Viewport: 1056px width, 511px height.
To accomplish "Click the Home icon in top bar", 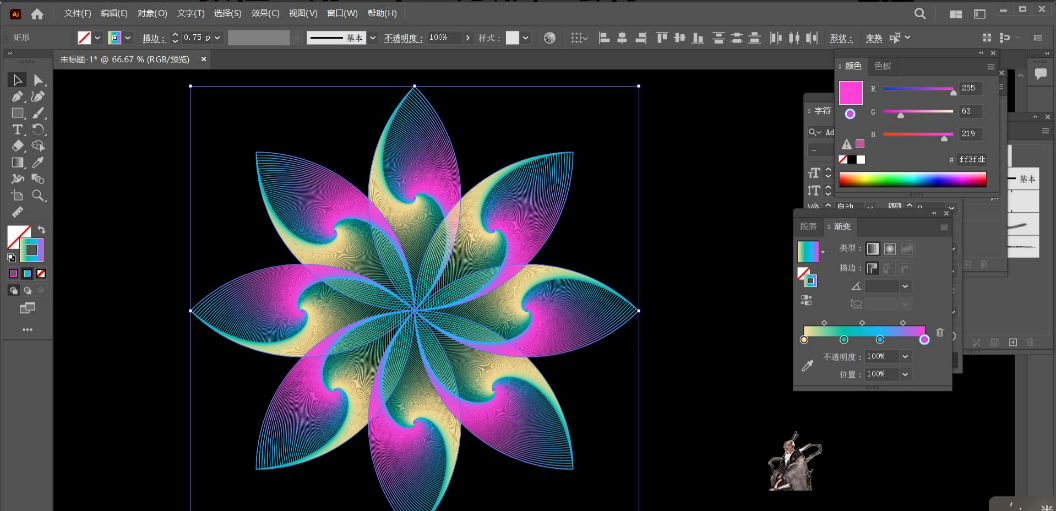I will point(37,14).
